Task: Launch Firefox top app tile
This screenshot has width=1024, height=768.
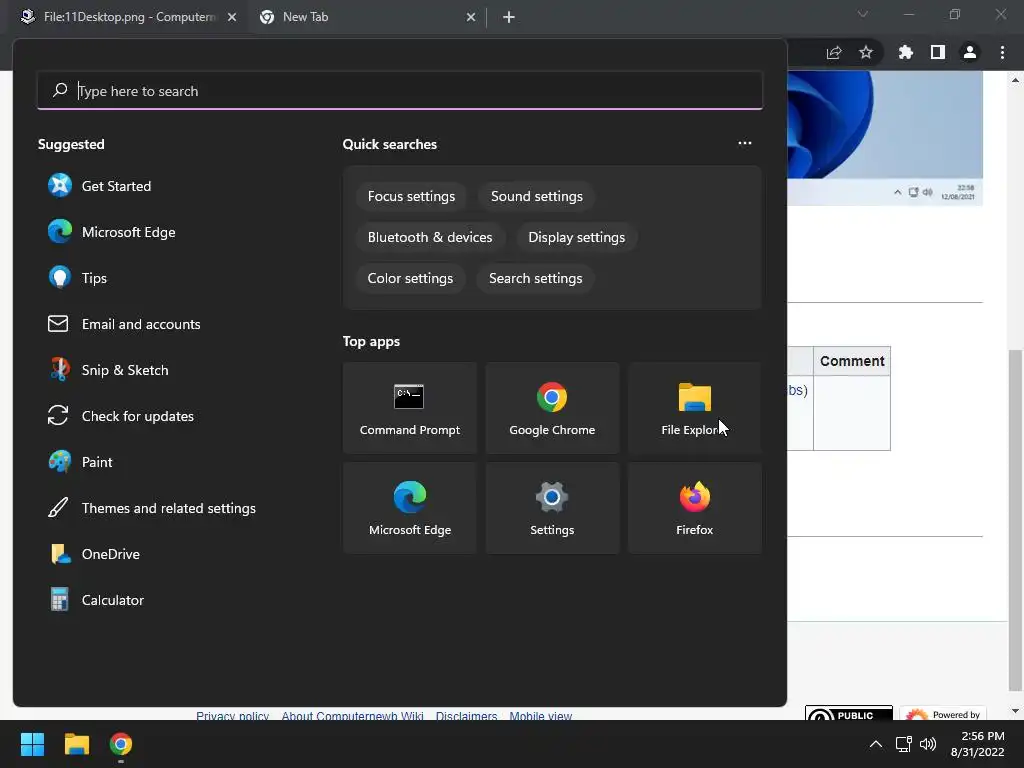Action: (694, 508)
